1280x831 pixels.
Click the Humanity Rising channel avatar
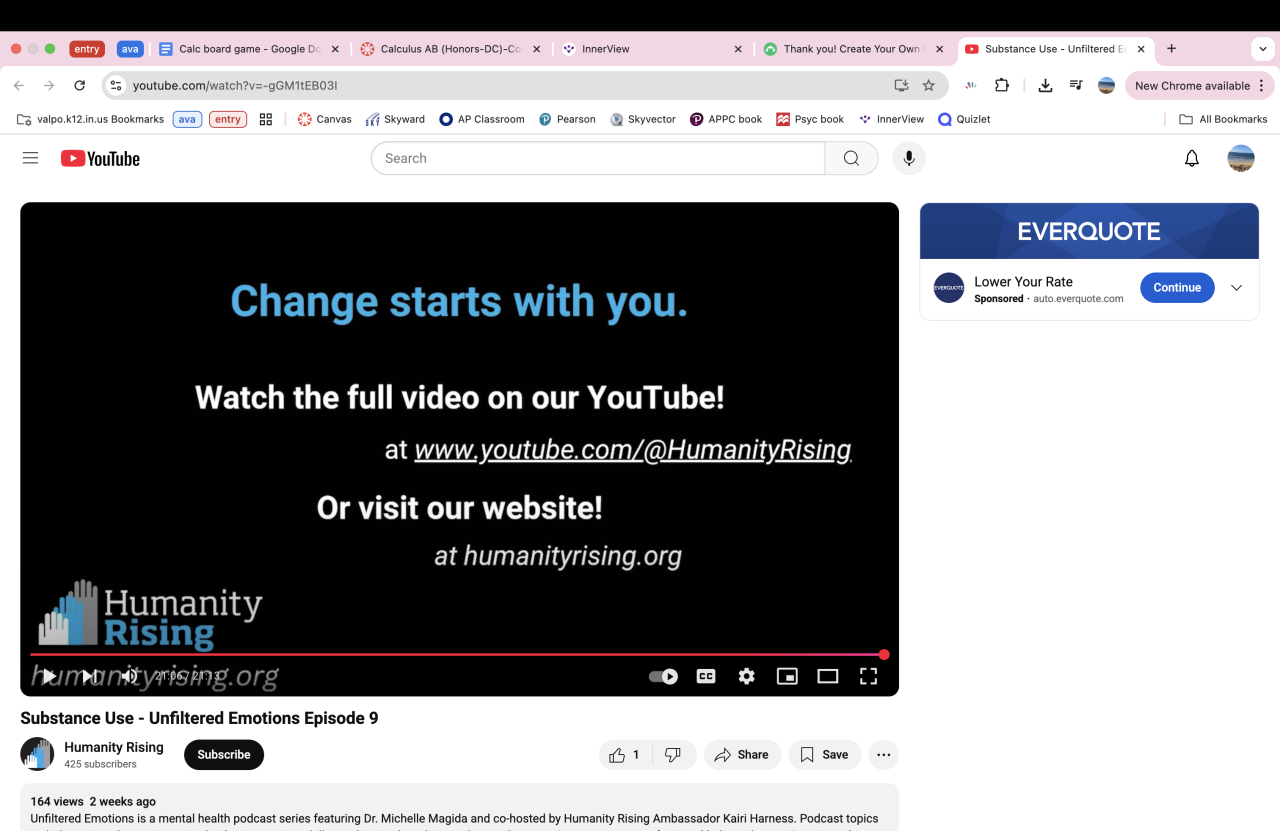37,754
